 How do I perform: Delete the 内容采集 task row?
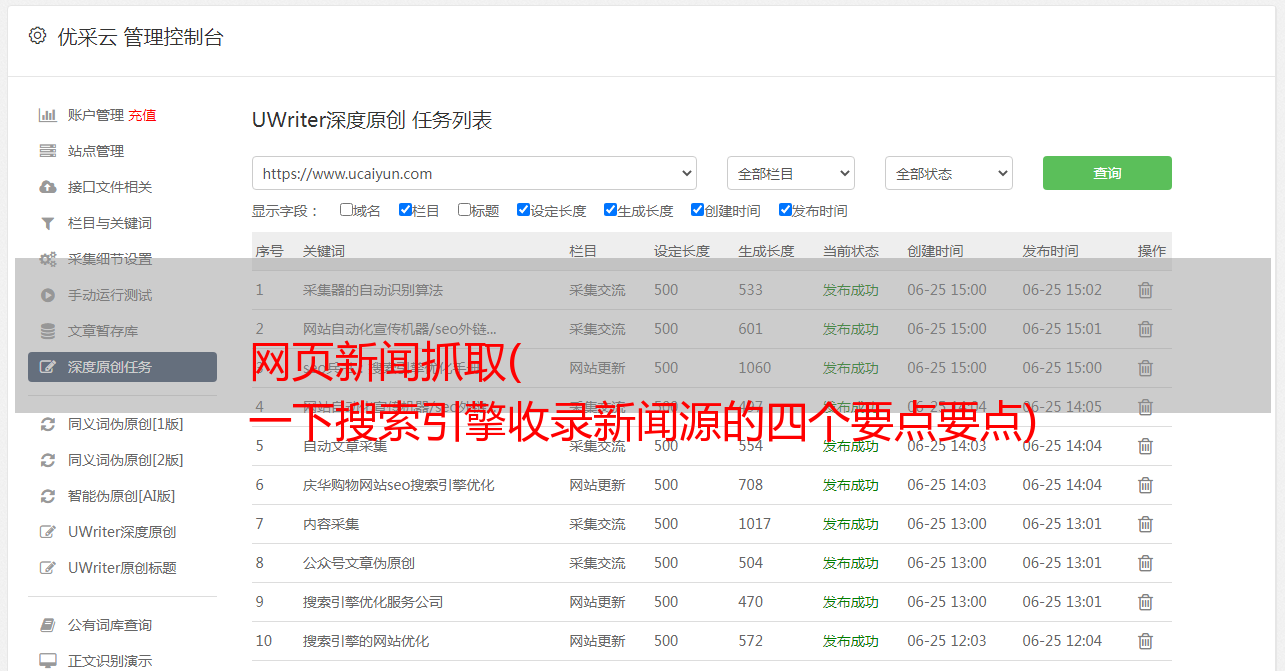click(x=1145, y=524)
